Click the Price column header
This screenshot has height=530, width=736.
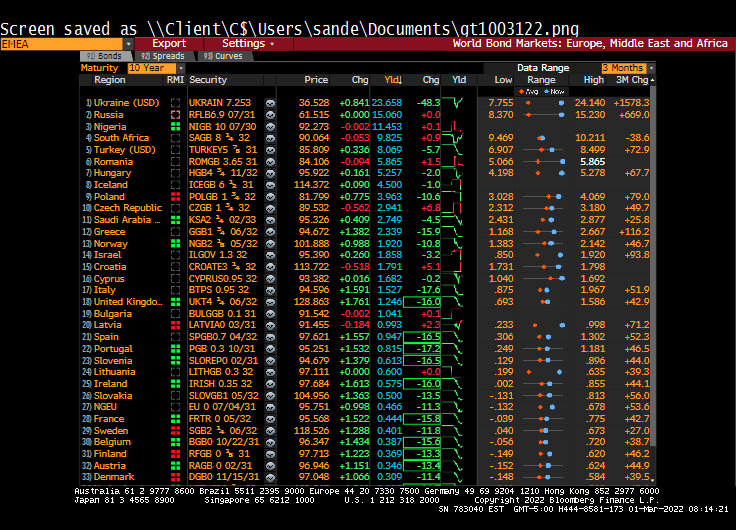(x=316, y=79)
